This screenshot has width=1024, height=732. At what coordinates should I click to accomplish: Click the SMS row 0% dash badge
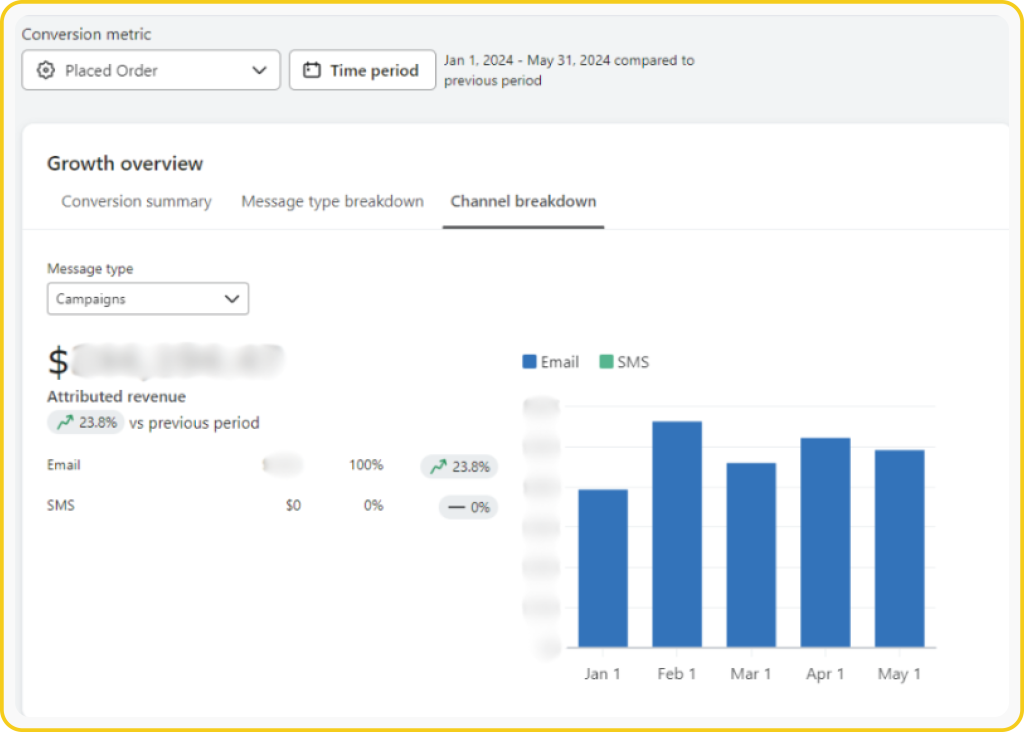point(468,507)
